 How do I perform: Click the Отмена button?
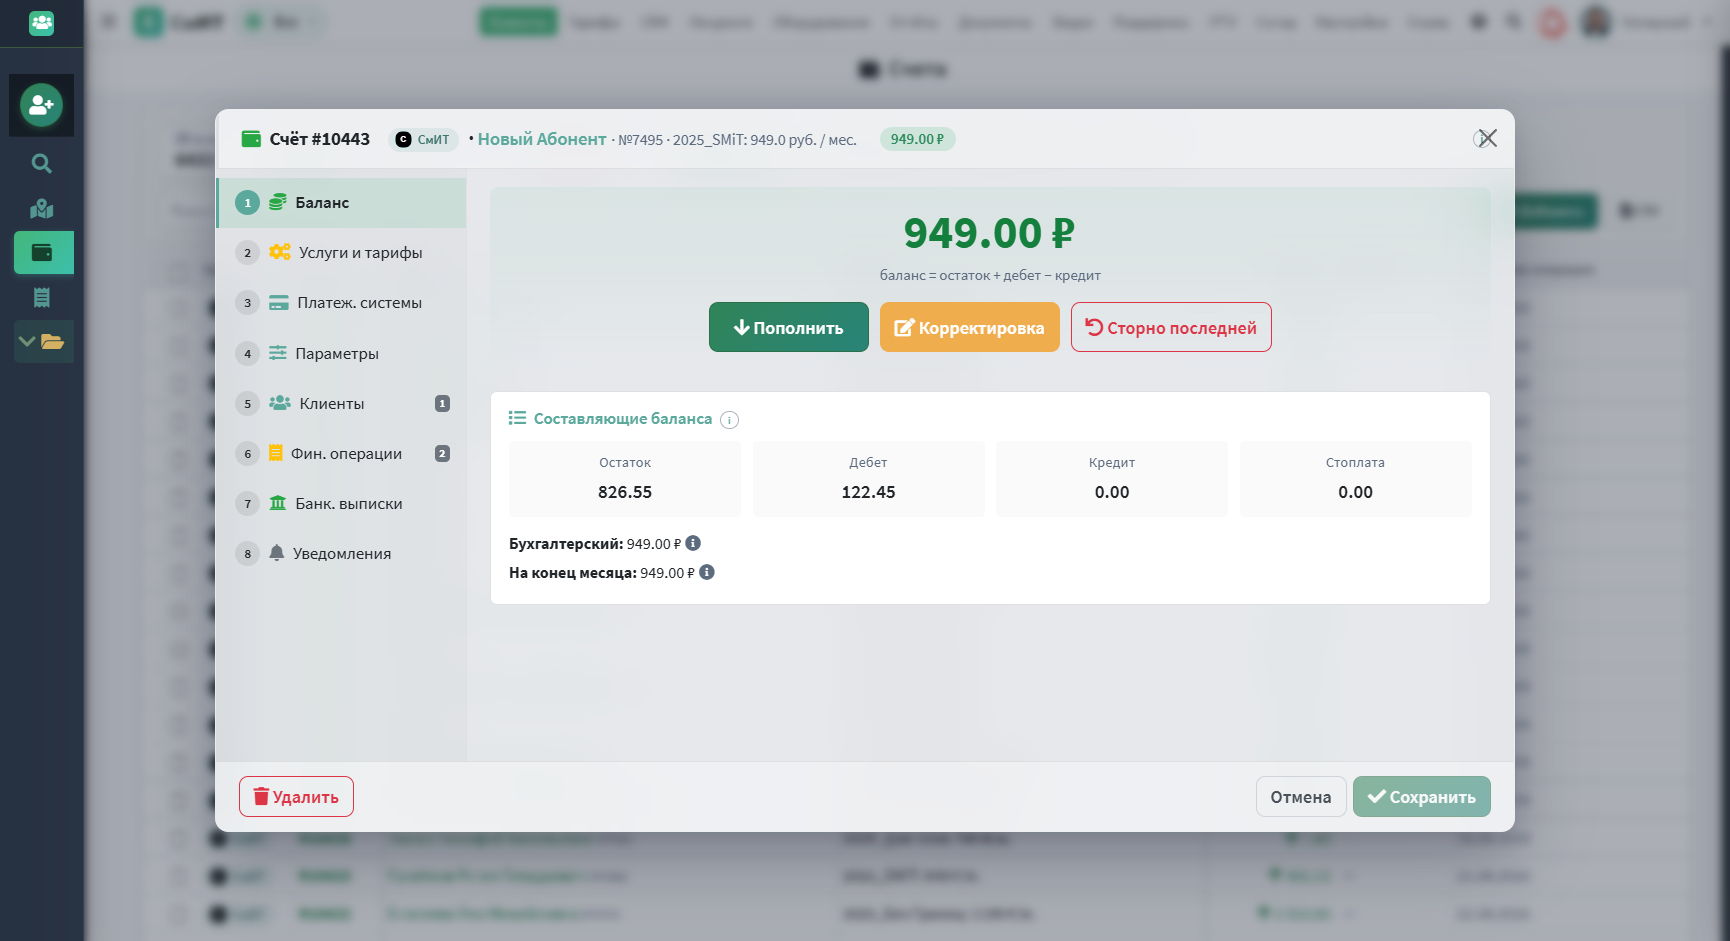tap(1301, 797)
